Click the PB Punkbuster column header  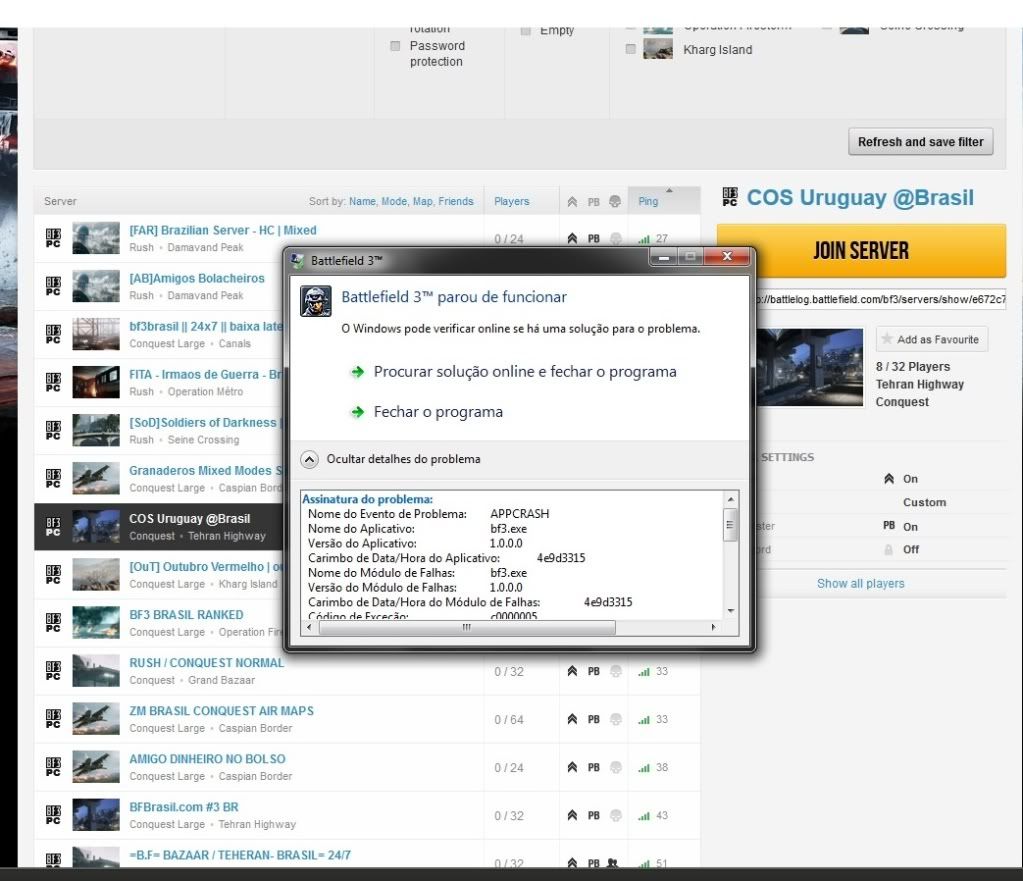point(593,202)
